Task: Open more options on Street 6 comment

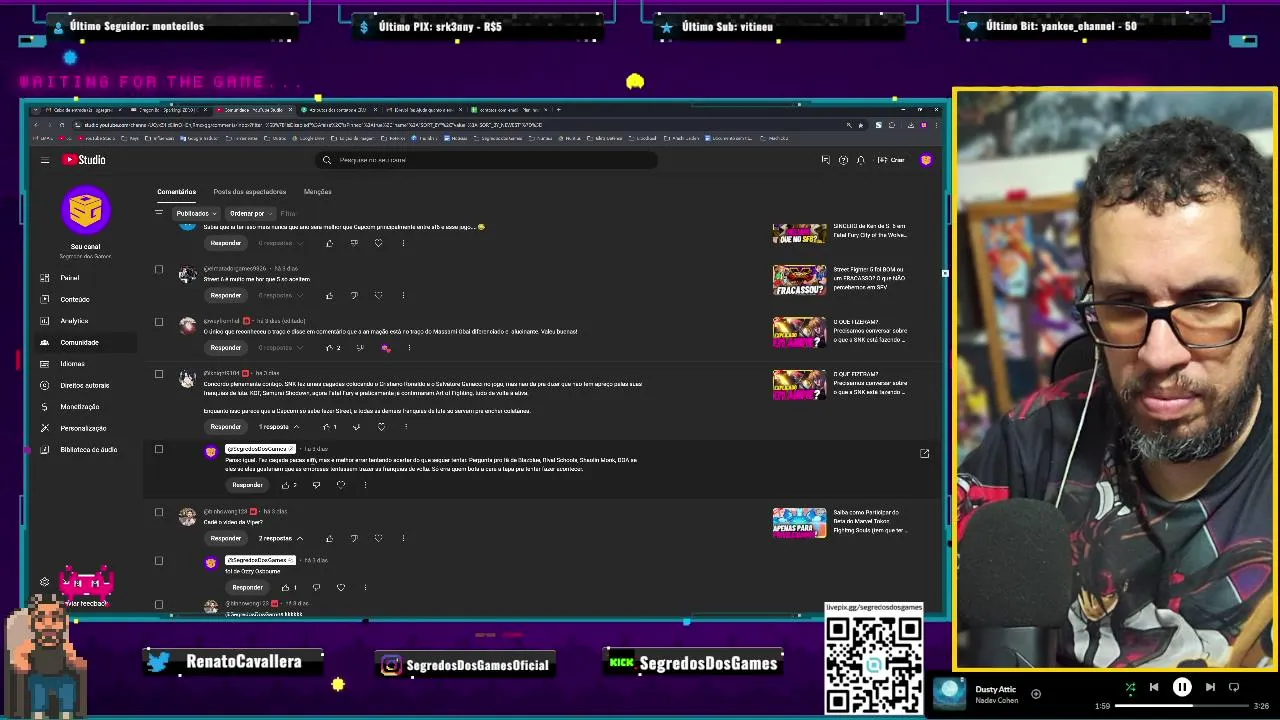Action: click(x=403, y=295)
